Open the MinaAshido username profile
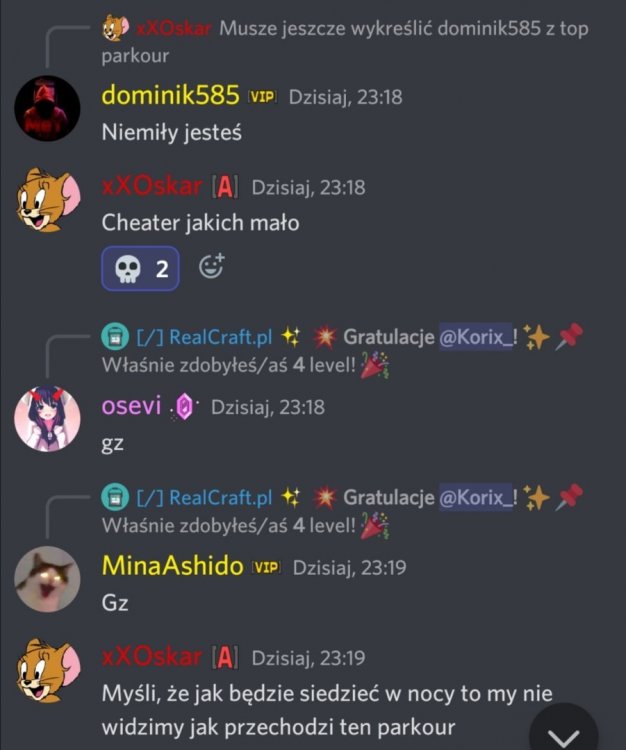626x750 pixels. (173, 566)
